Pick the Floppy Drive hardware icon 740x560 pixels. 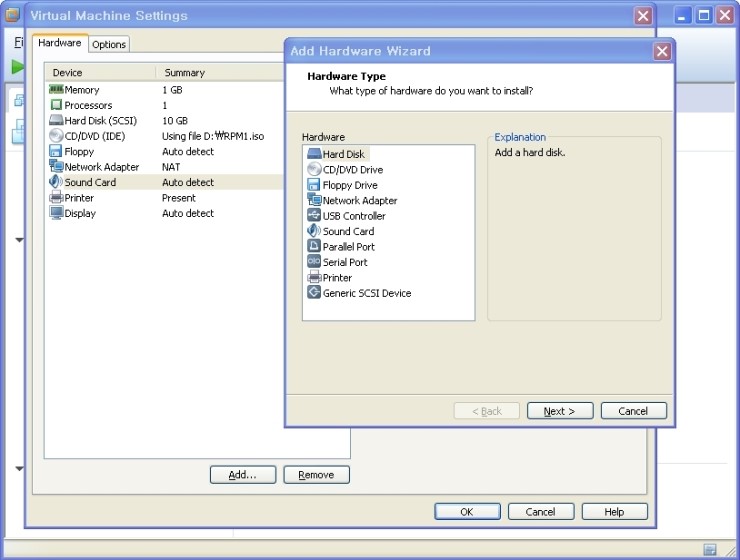(x=314, y=185)
